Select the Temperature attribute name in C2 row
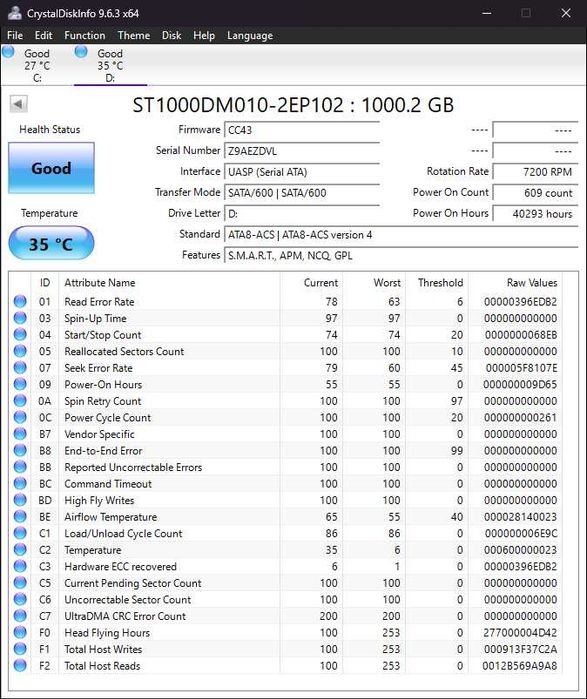The image size is (587, 699). (93, 550)
